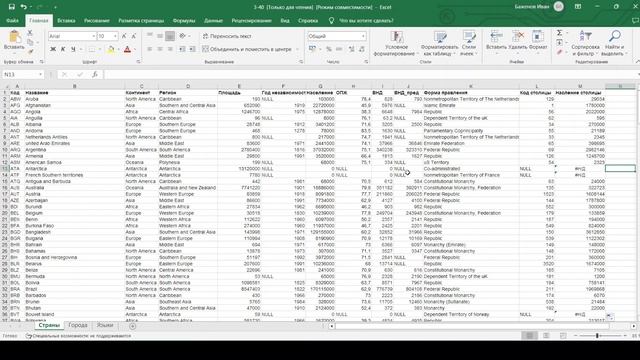
Task: Toggle Italic (К) formatting
Action: coord(63,49)
